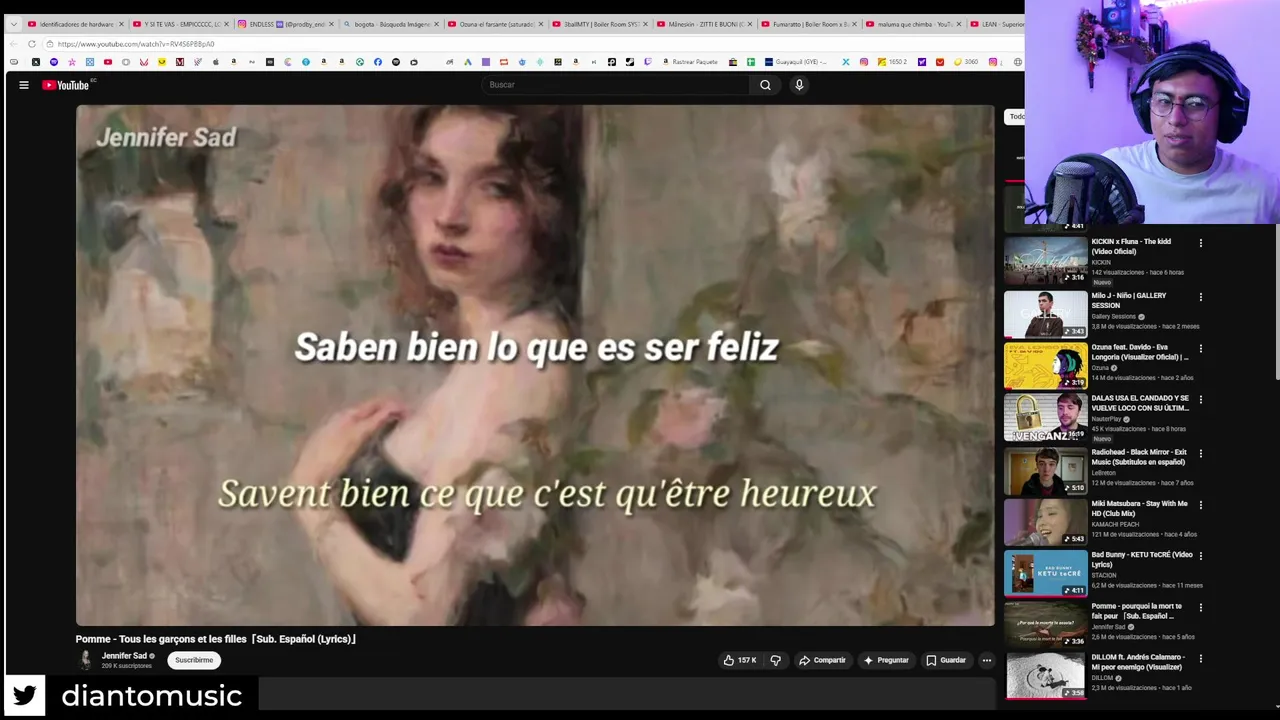
Task: Open options menu for Ozuna feat. Davido video
Action: [x=1201, y=349]
